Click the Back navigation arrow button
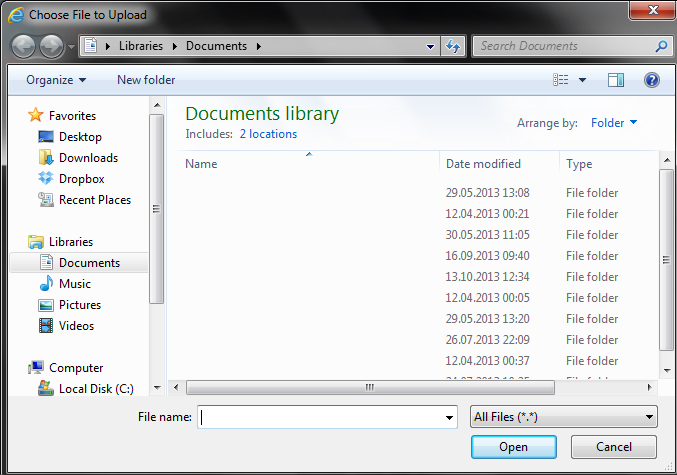Screen dimensions: 677x475 pos(24,46)
